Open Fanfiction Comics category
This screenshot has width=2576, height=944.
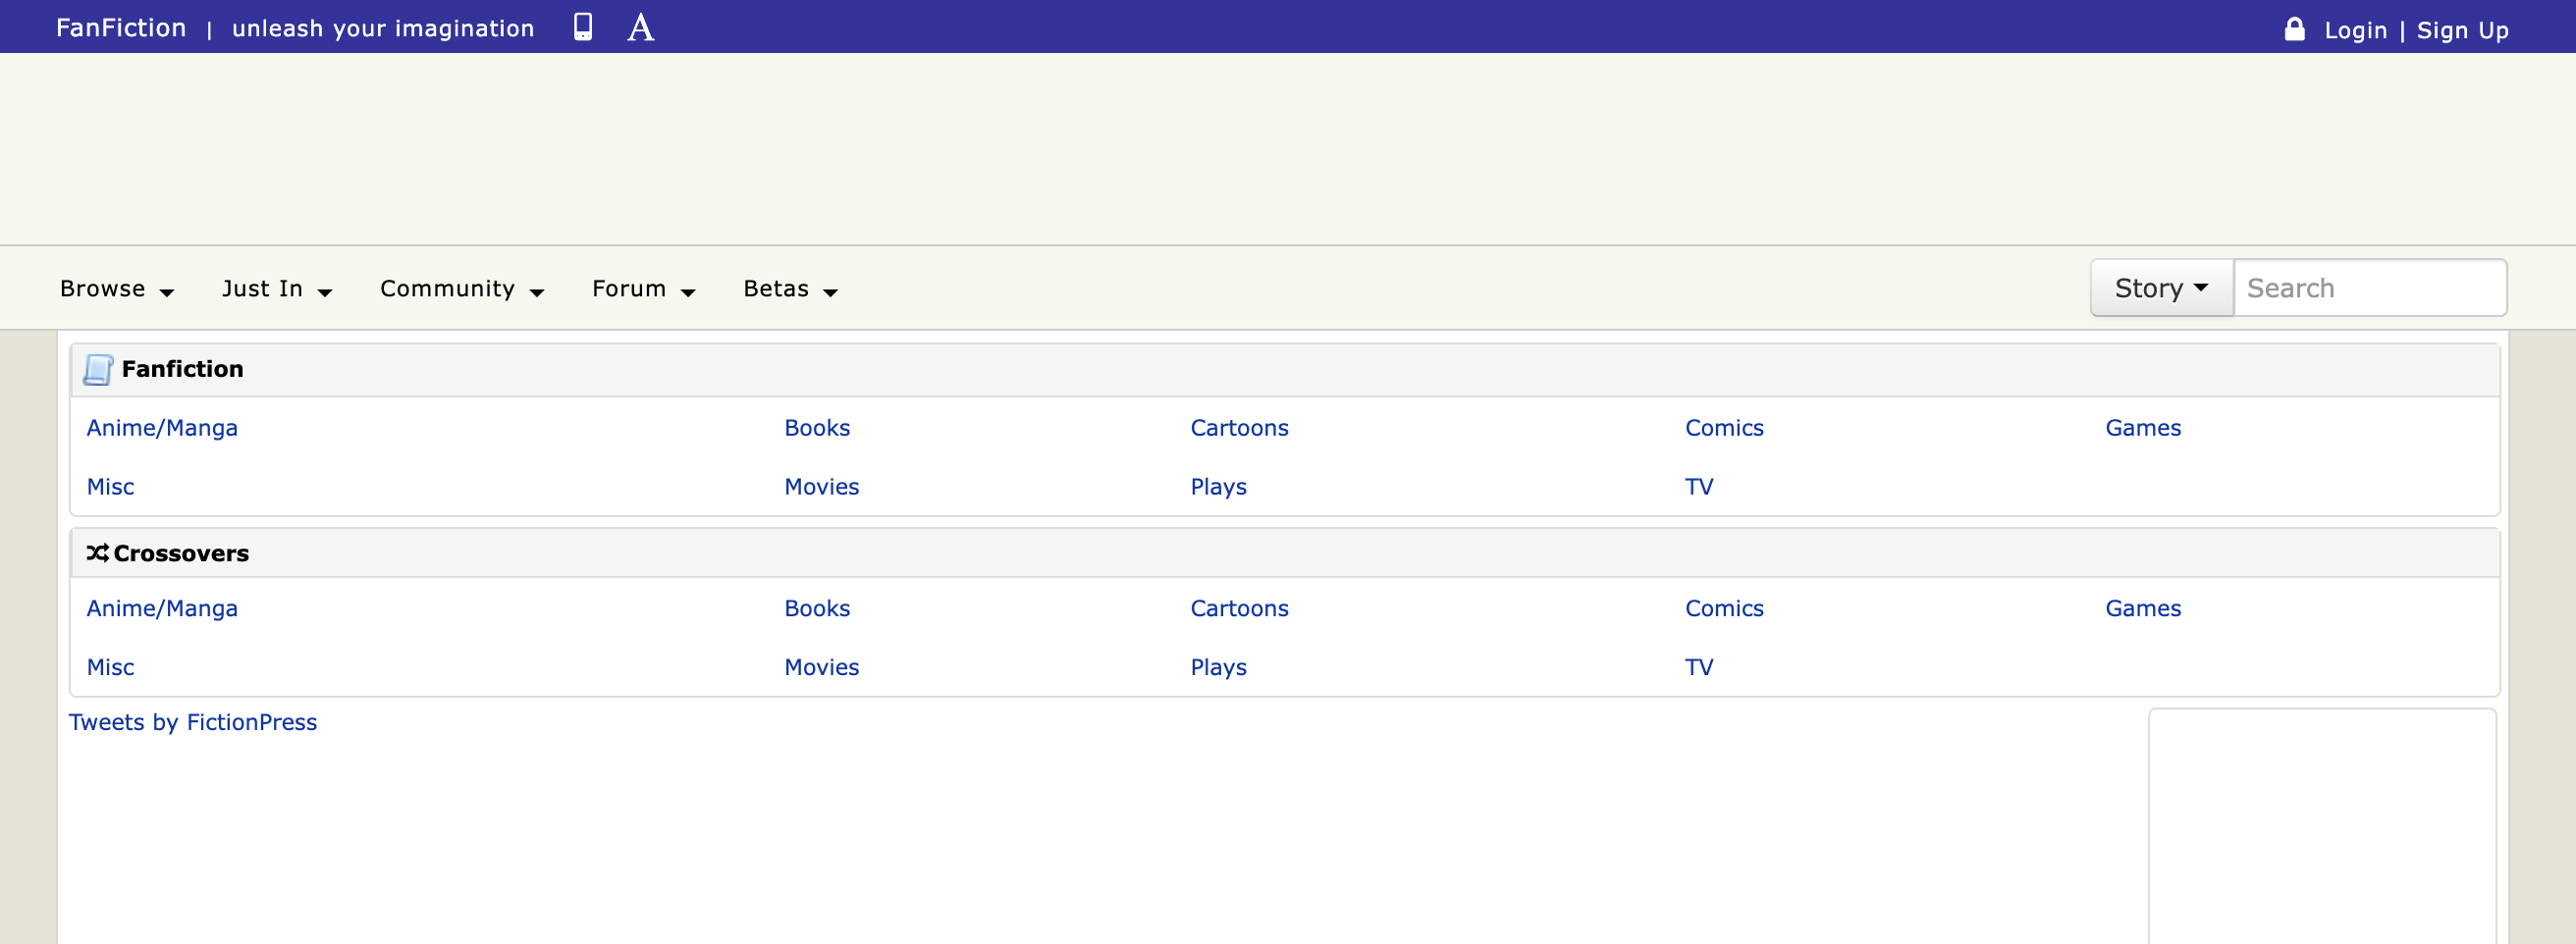pyautogui.click(x=1724, y=428)
